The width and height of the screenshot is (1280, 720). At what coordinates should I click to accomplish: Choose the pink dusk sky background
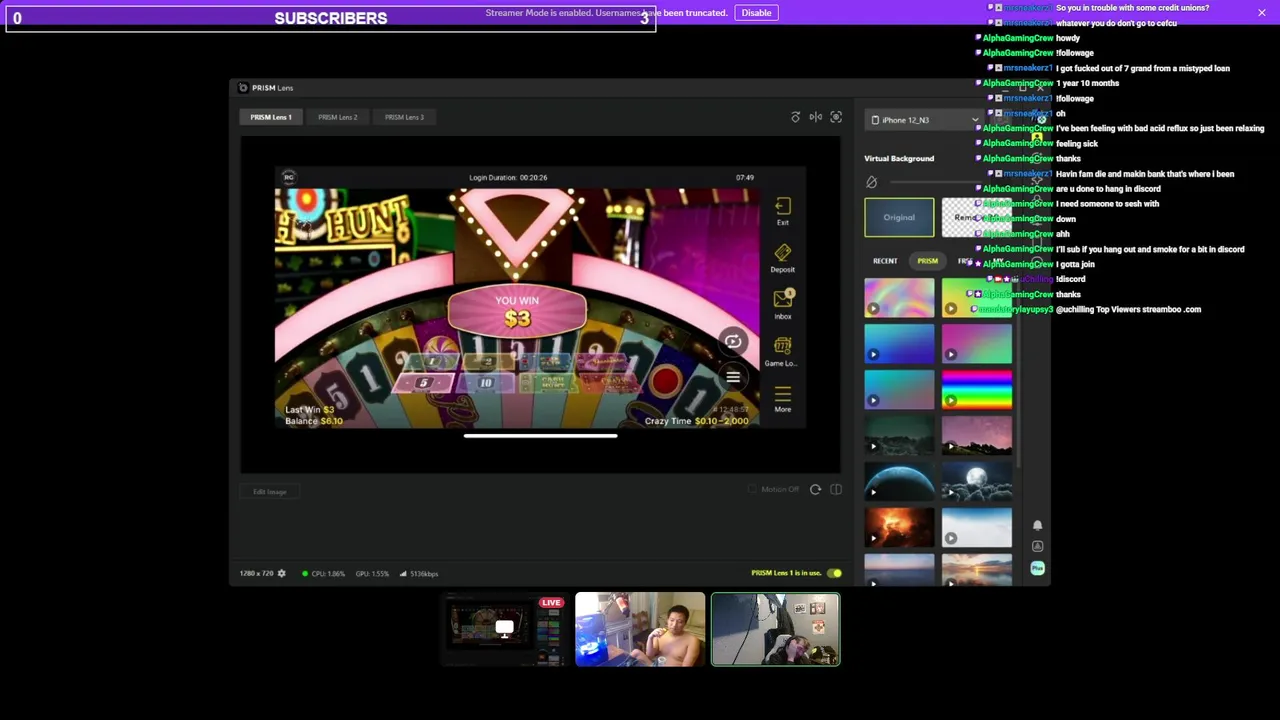click(x=976, y=435)
